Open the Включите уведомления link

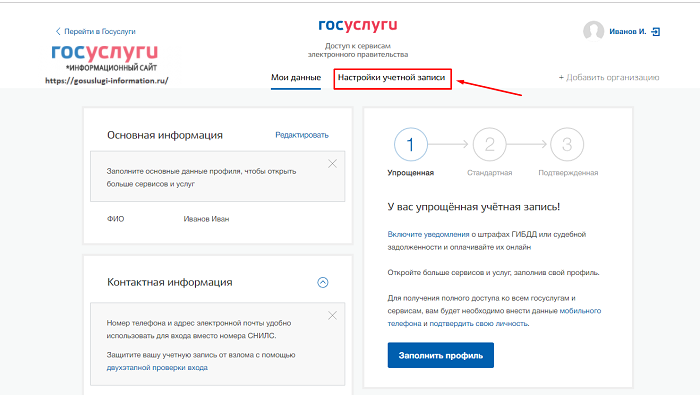pyautogui.click(x=428, y=234)
